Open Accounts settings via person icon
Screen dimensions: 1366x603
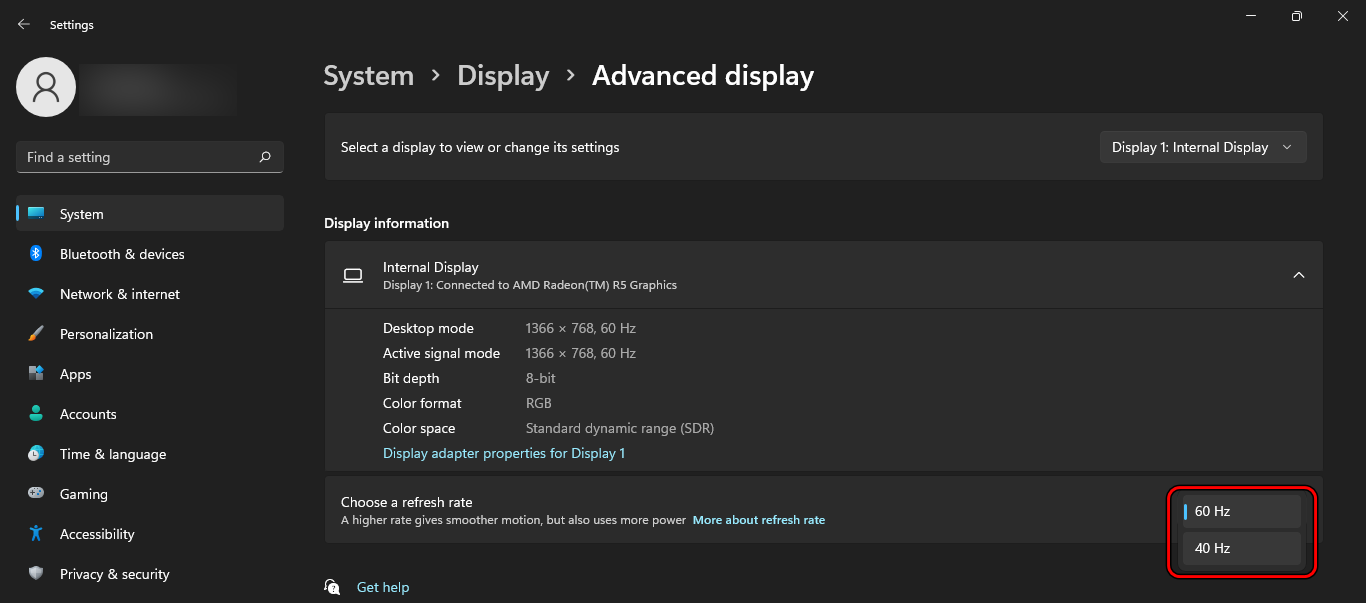(x=37, y=414)
